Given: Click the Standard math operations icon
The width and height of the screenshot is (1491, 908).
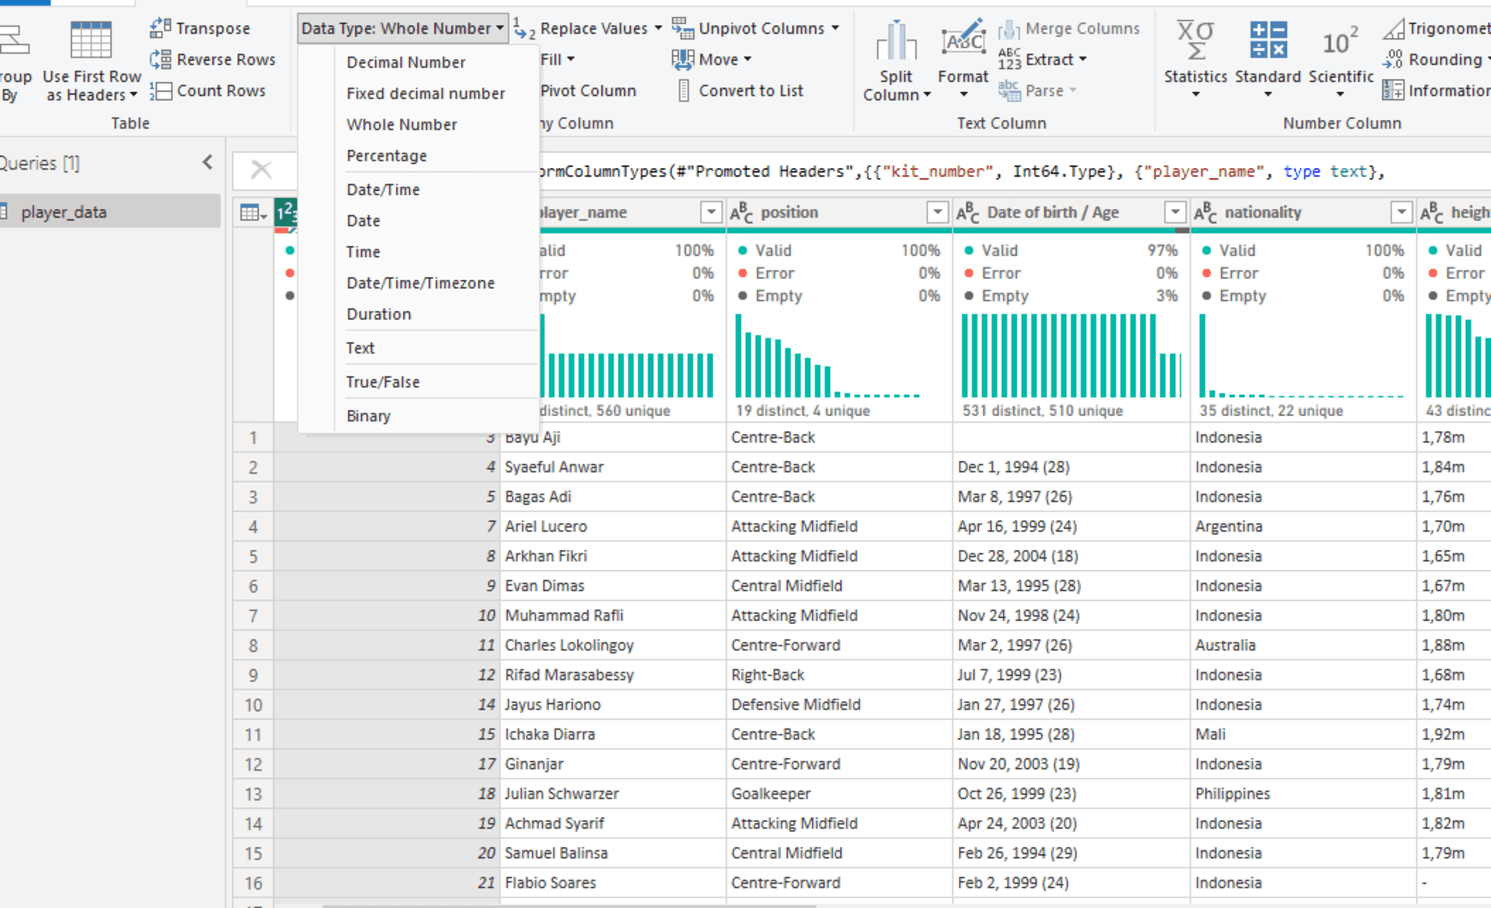Looking at the screenshot, I should 1268,41.
